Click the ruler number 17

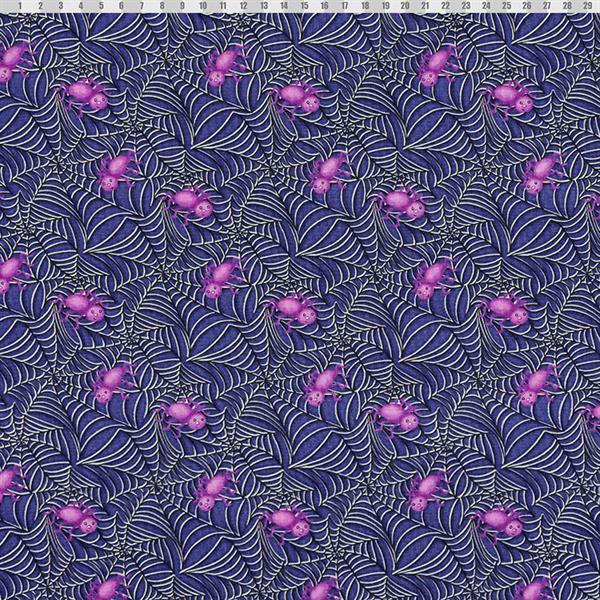pos(345,6)
